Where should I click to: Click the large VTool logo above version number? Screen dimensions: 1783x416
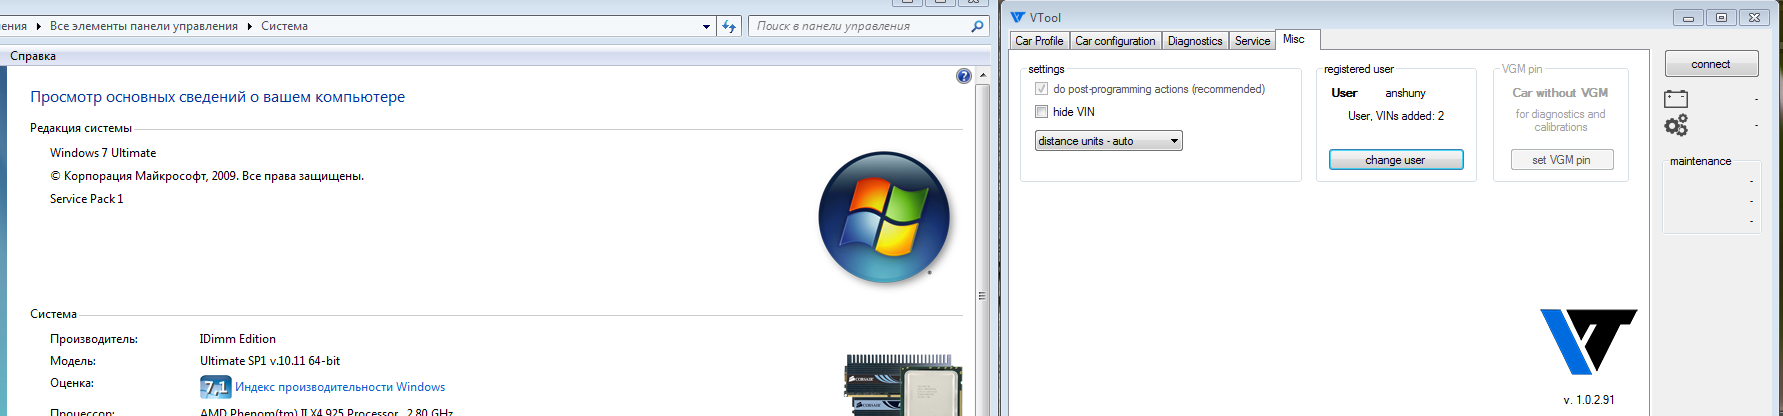pyautogui.click(x=1587, y=340)
